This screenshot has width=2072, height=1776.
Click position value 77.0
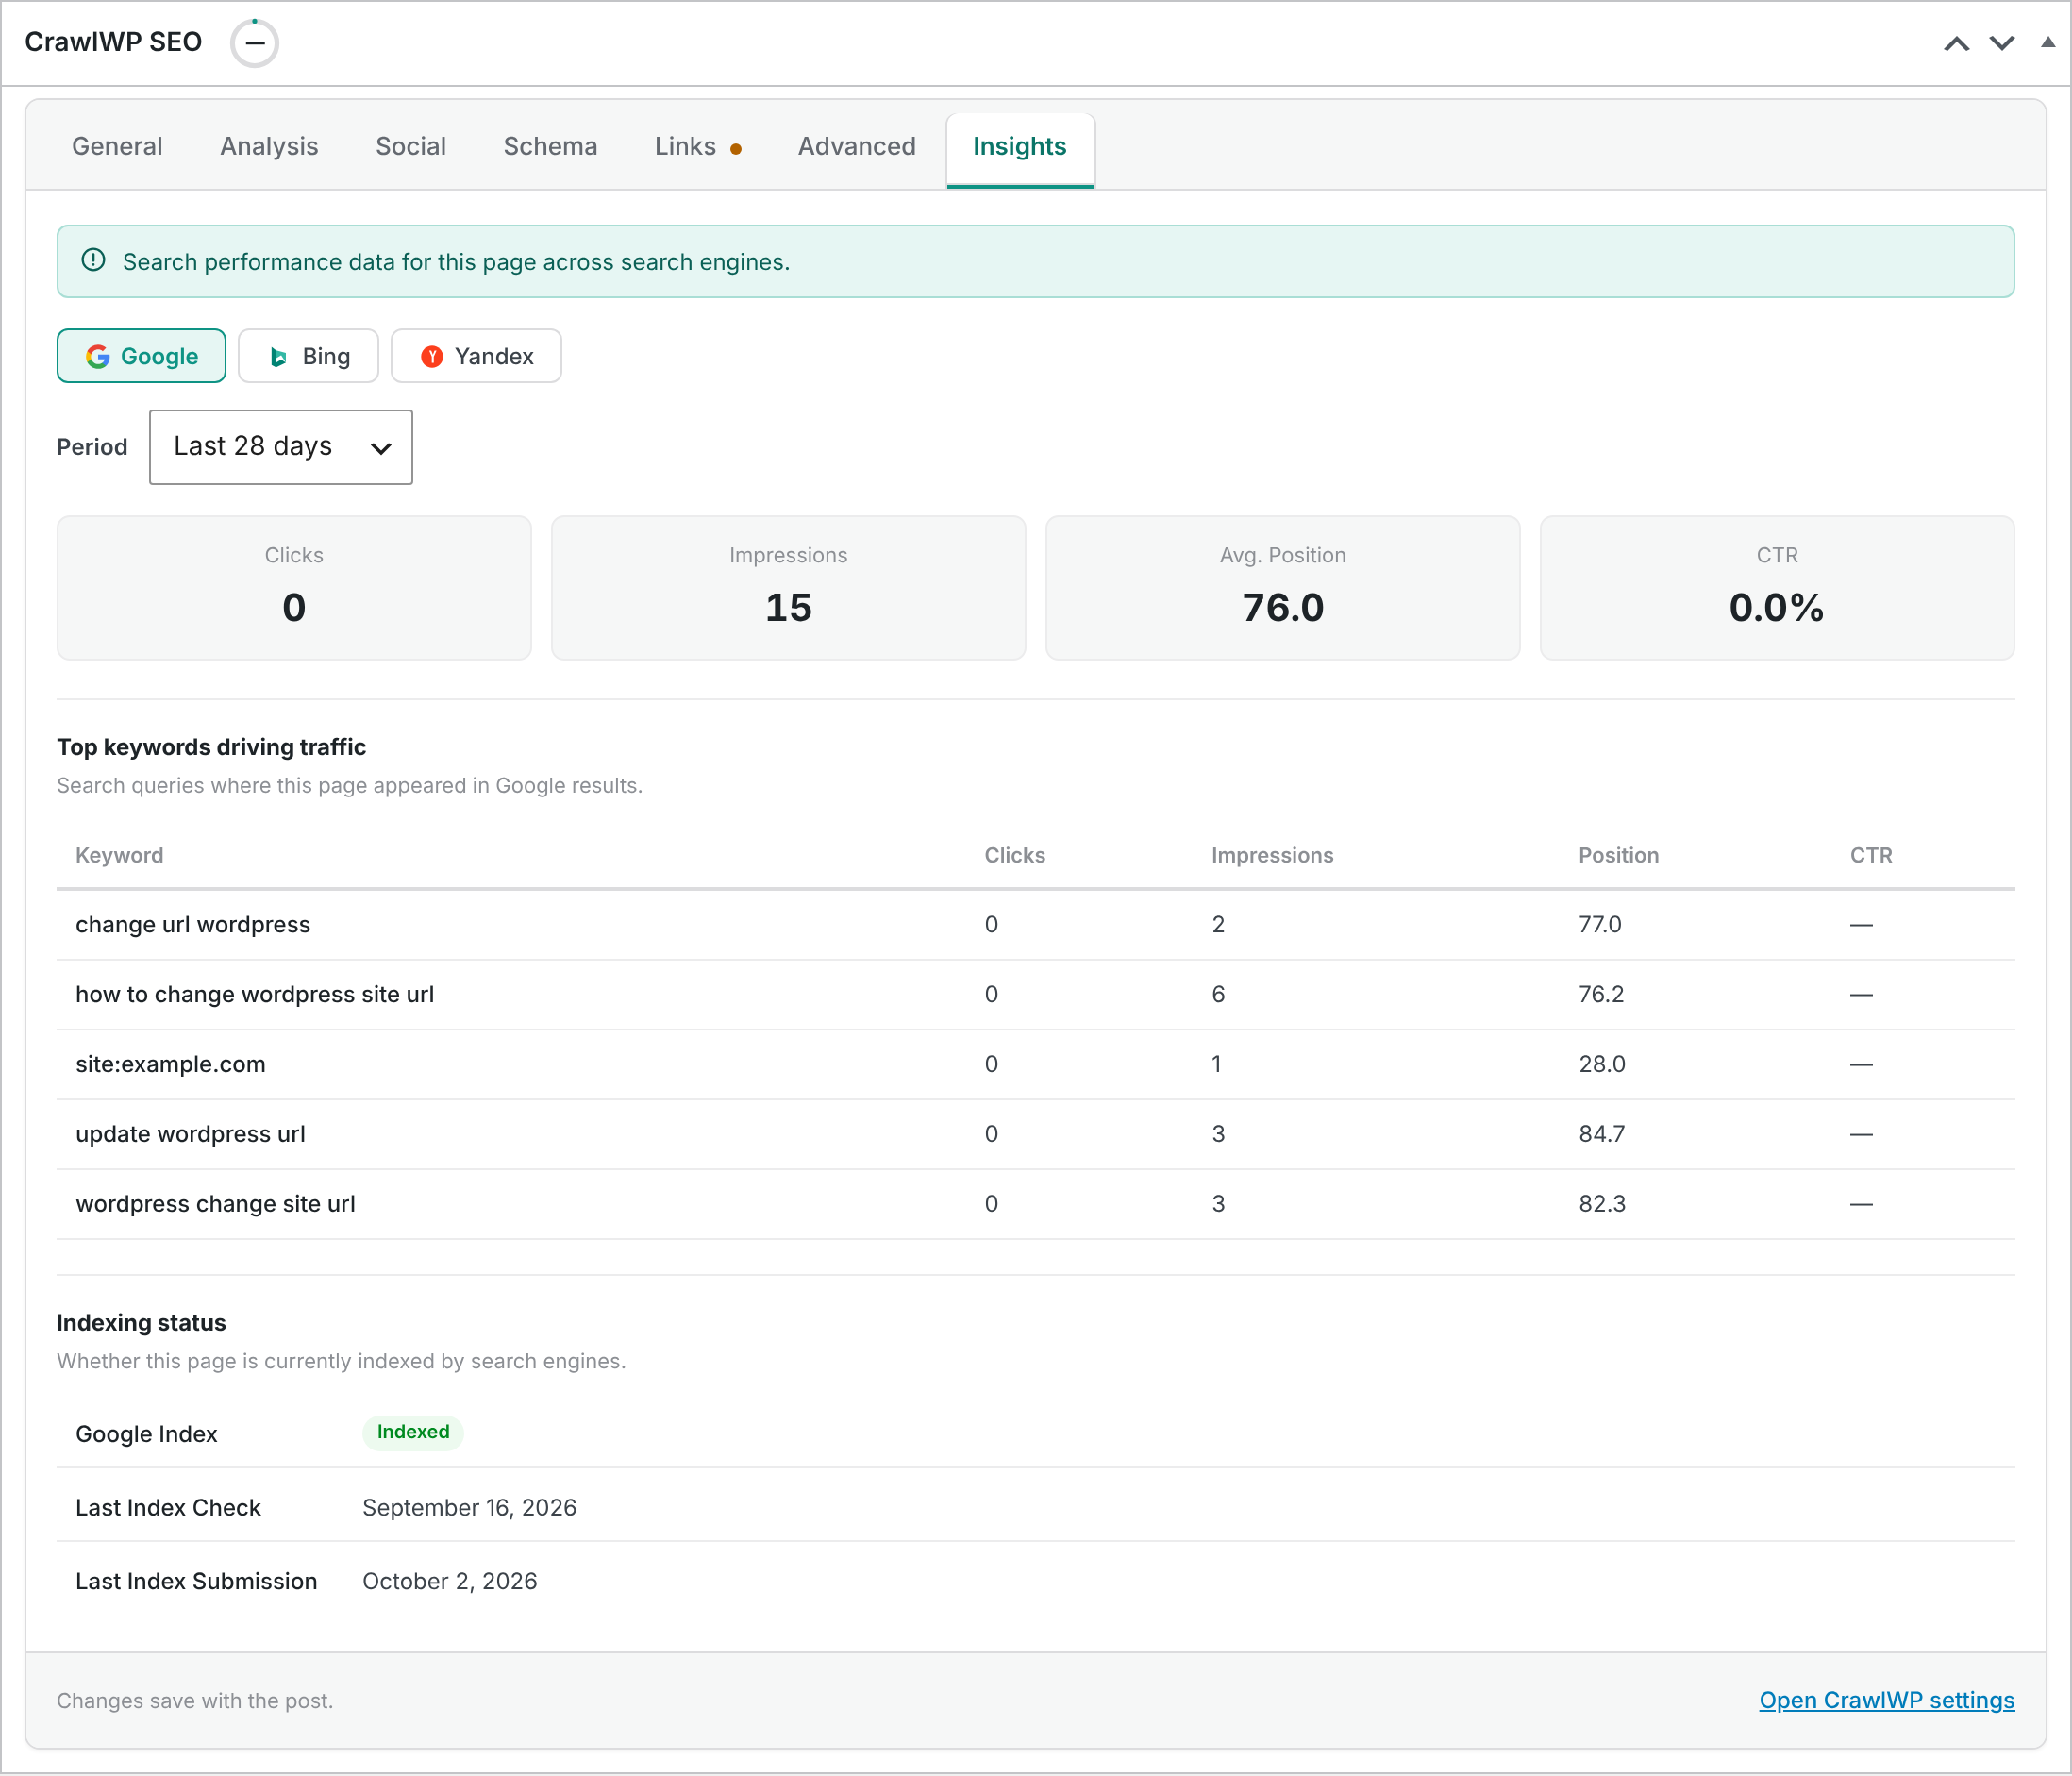1600,924
